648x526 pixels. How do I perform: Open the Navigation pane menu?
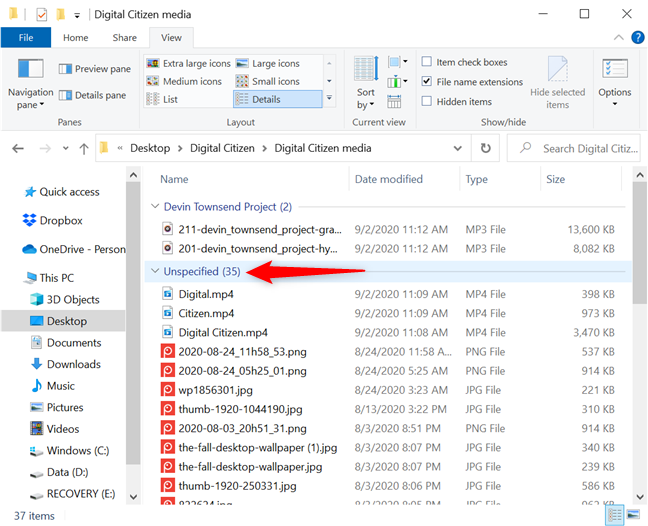(31, 84)
